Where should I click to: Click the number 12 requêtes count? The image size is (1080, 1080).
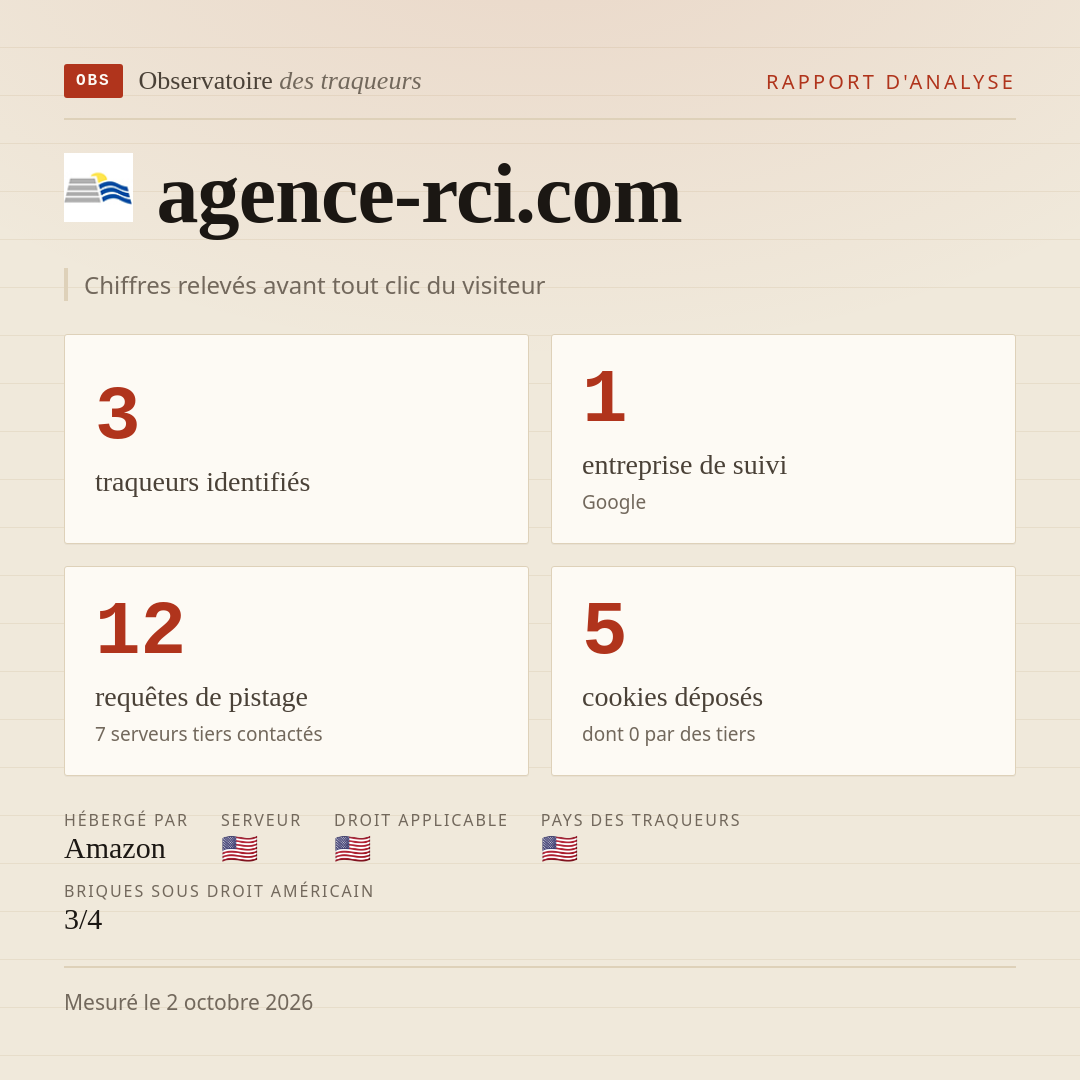[140, 630]
